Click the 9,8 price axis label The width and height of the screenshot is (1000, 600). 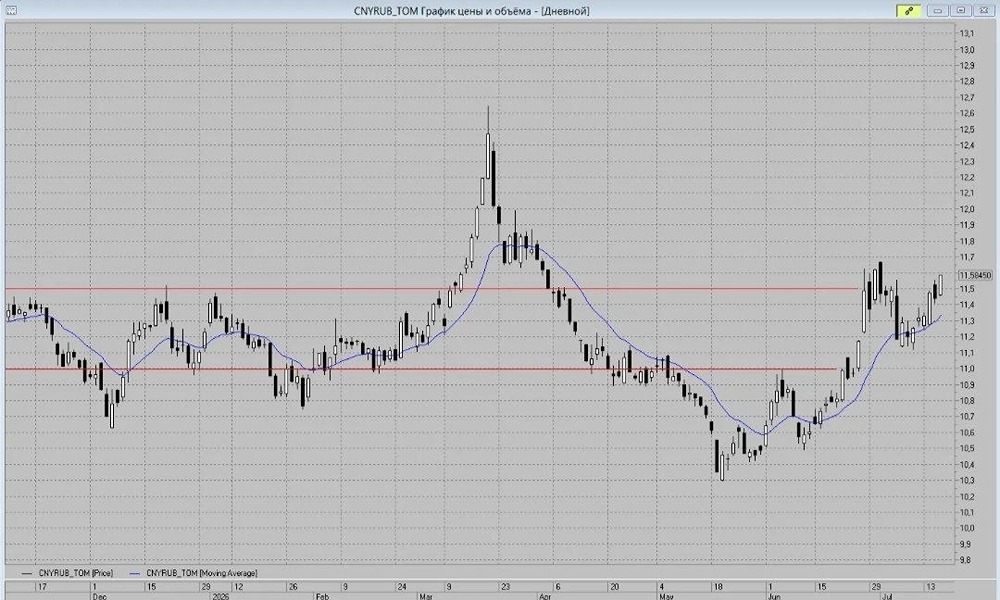pyautogui.click(x=967, y=560)
